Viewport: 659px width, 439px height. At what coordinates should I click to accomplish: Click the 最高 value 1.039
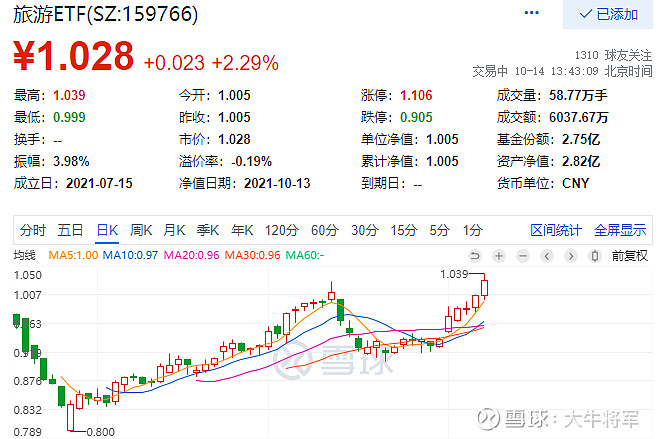(x=69, y=95)
